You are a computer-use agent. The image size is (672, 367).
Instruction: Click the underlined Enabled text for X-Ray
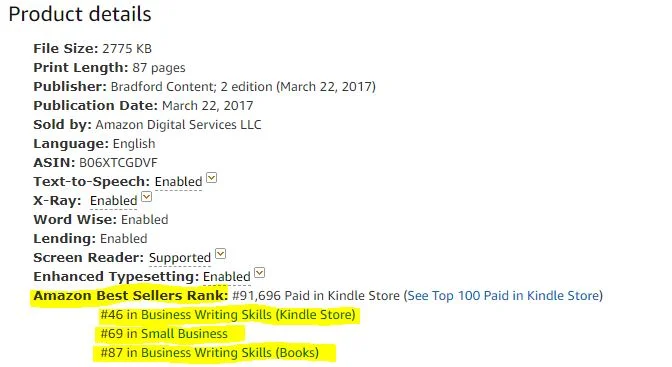[x=114, y=201]
